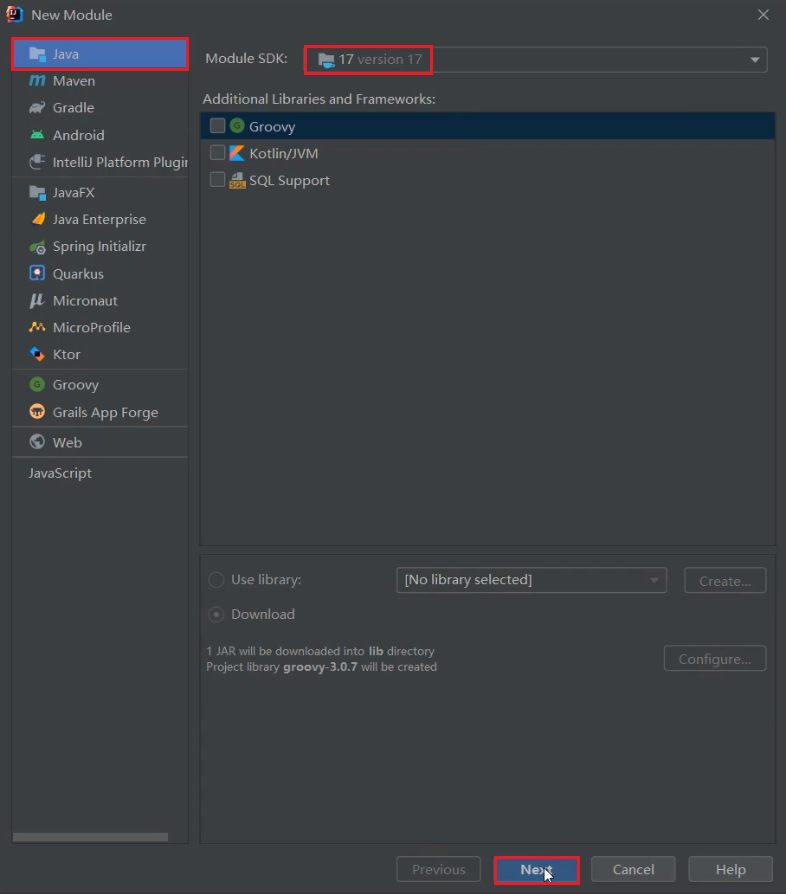Viewport: 786px width, 894px height.
Task: Click the '17 version 17' SDK value
Action: (380, 59)
